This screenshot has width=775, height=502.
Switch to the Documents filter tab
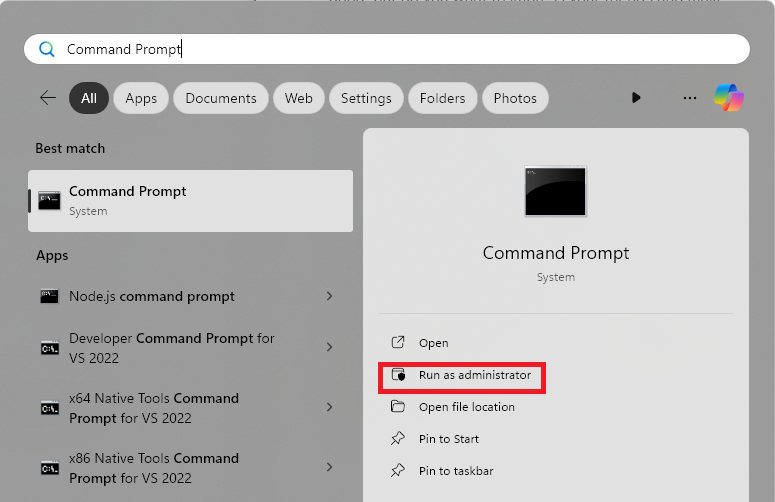221,98
